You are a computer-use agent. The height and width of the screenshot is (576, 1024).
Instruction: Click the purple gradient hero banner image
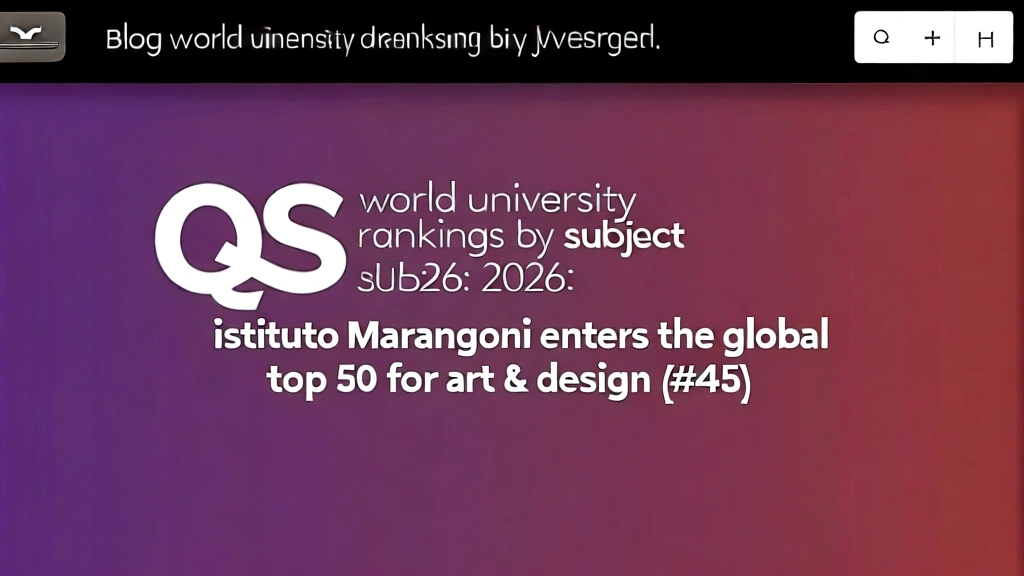click(512, 480)
